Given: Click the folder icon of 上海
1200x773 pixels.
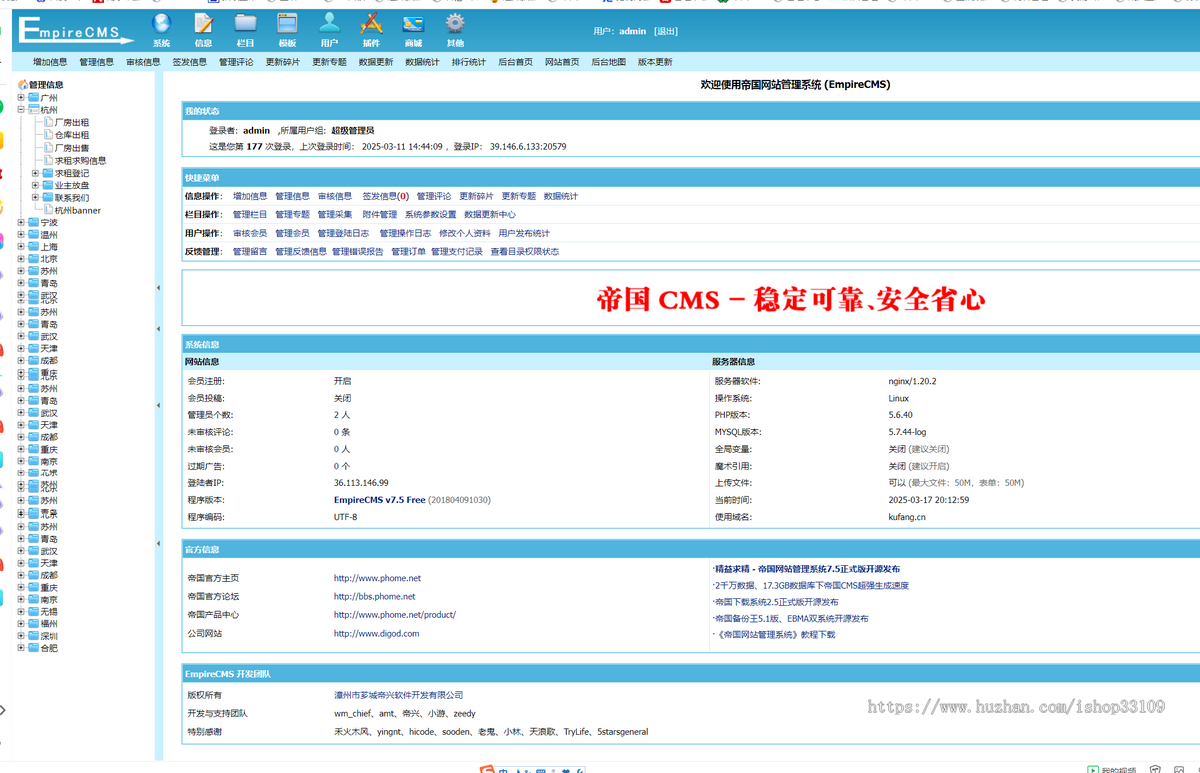Looking at the screenshot, I should tap(34, 246).
